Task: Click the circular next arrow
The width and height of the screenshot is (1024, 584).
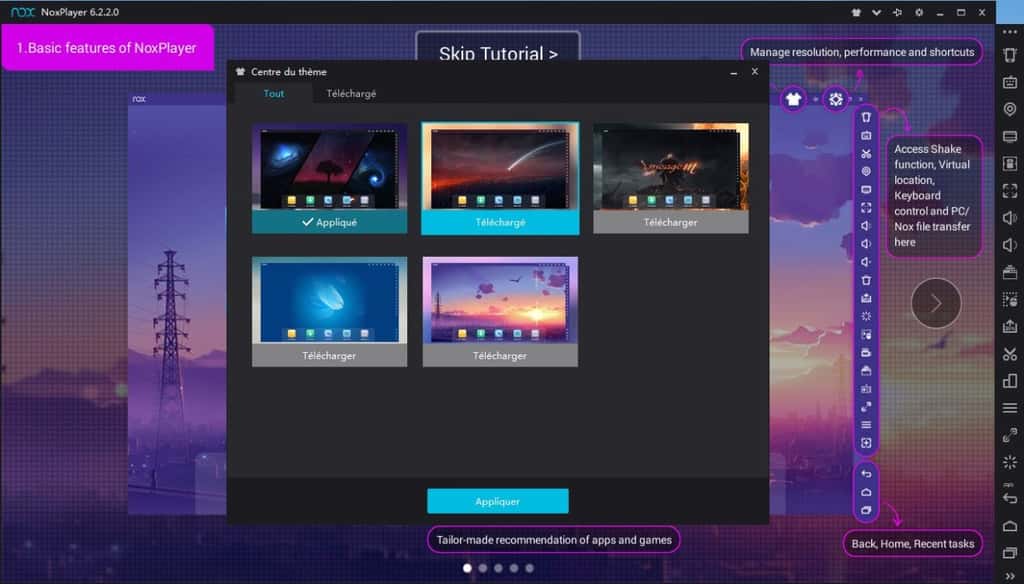Action: pos(935,303)
